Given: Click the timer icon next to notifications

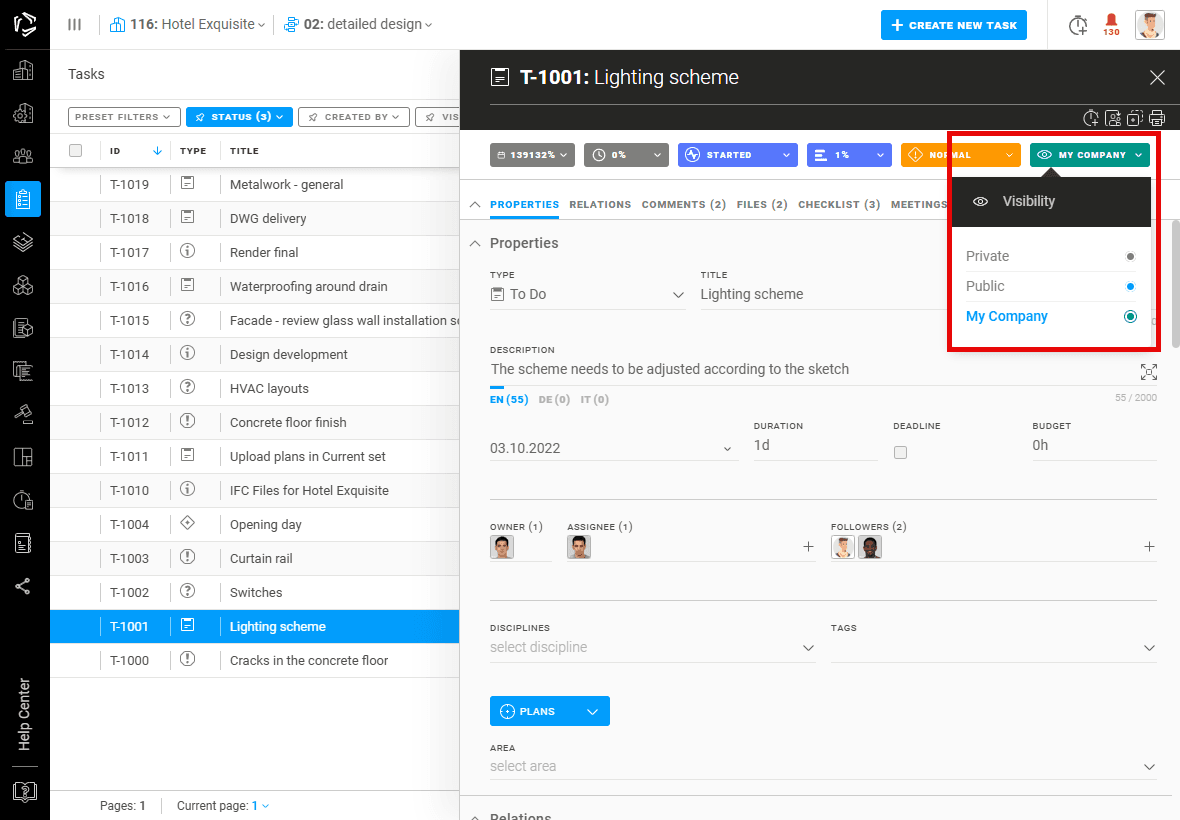Looking at the screenshot, I should 1078,25.
